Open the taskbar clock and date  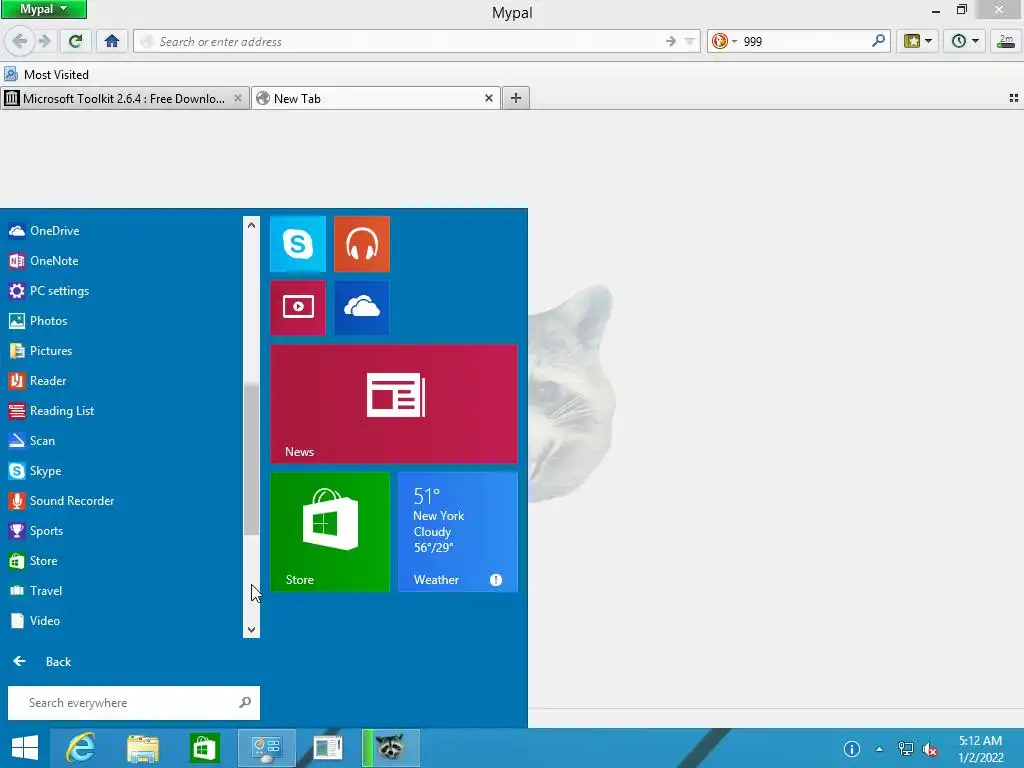point(980,749)
